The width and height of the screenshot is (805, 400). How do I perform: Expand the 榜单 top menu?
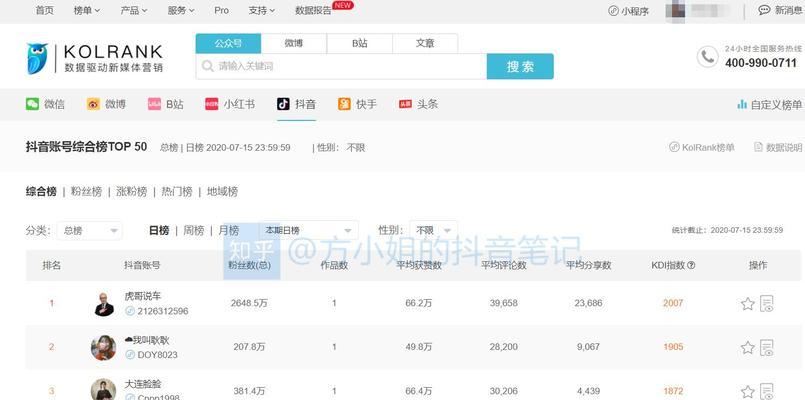pyautogui.click(x=87, y=10)
